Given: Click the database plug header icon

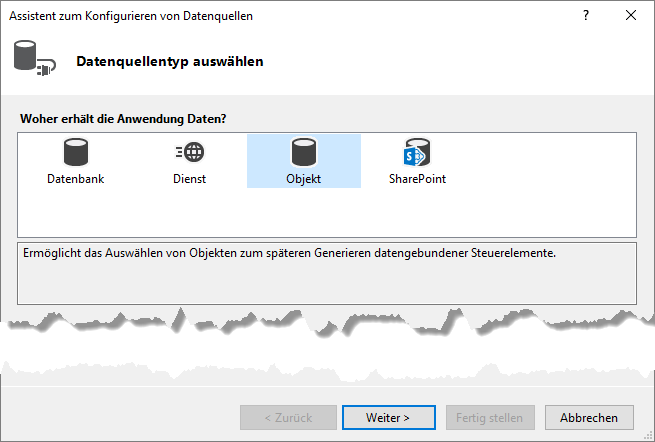Looking at the screenshot, I should (34, 58).
